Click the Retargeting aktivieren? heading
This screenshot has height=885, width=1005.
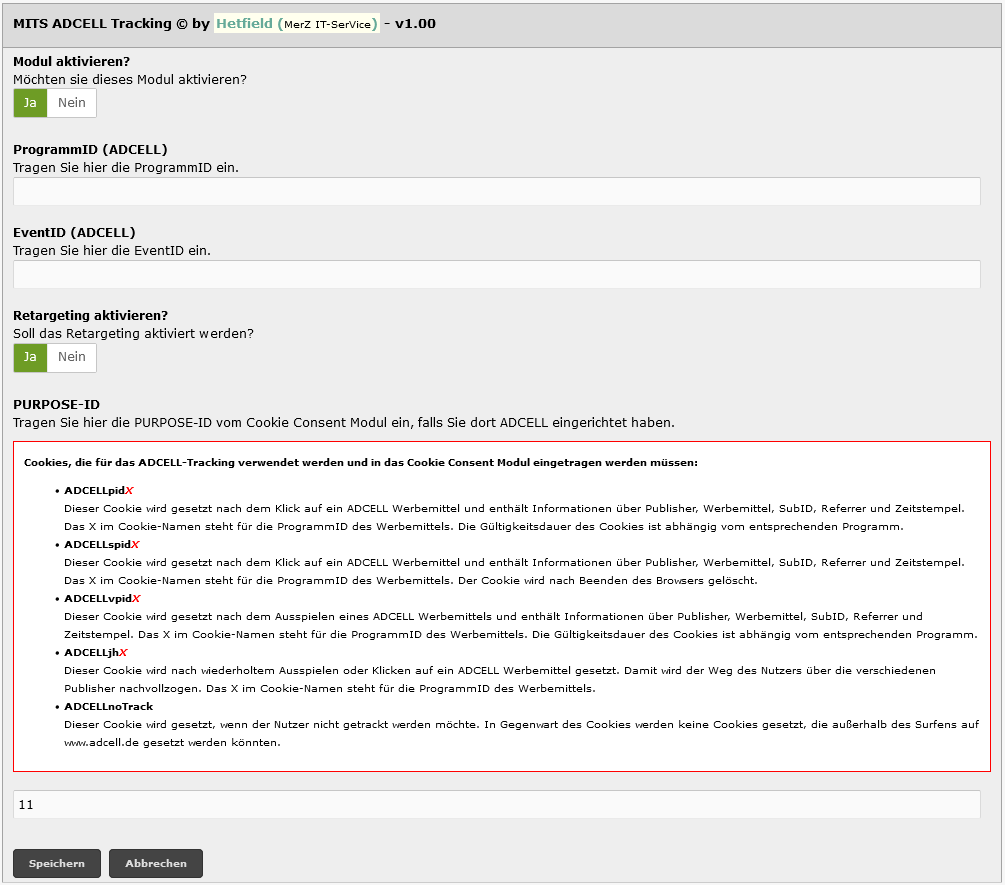coord(90,315)
